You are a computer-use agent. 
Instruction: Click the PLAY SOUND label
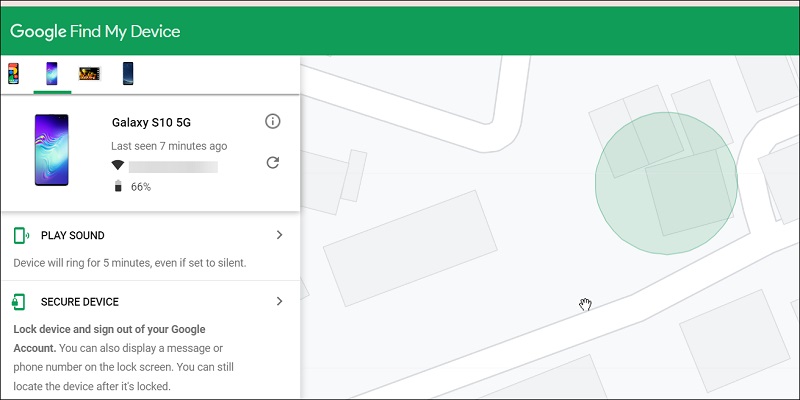tap(72, 235)
